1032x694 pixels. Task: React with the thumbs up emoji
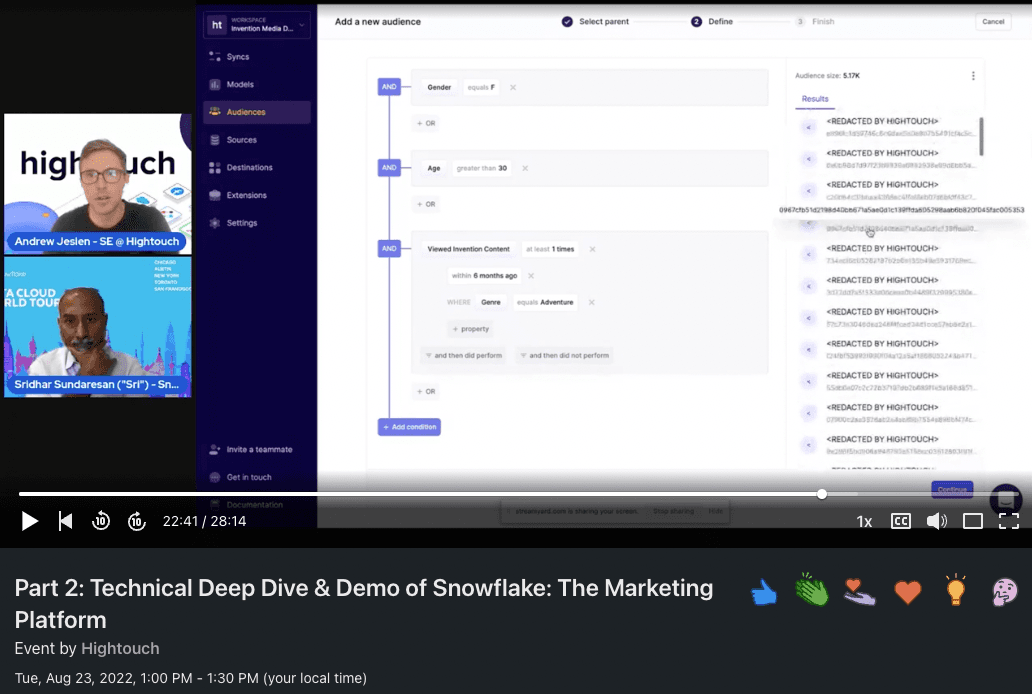(x=763, y=590)
